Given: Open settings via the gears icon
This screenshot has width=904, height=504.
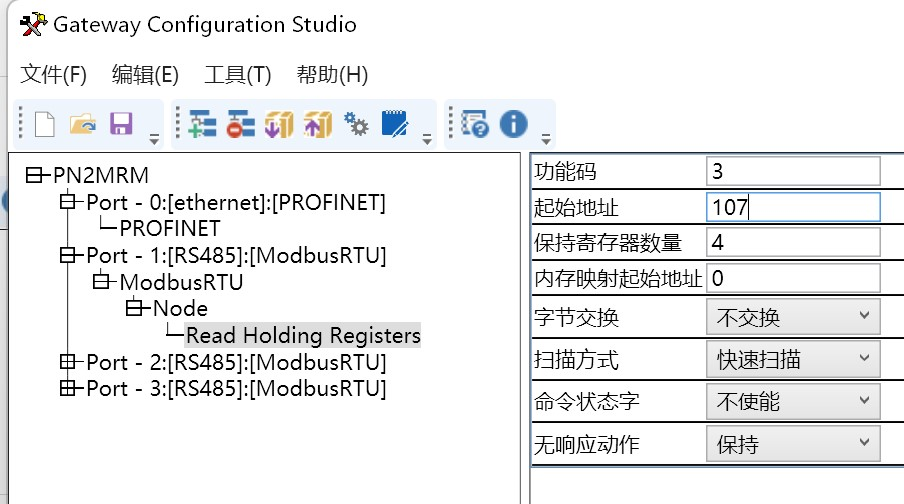Looking at the screenshot, I should tap(356, 124).
